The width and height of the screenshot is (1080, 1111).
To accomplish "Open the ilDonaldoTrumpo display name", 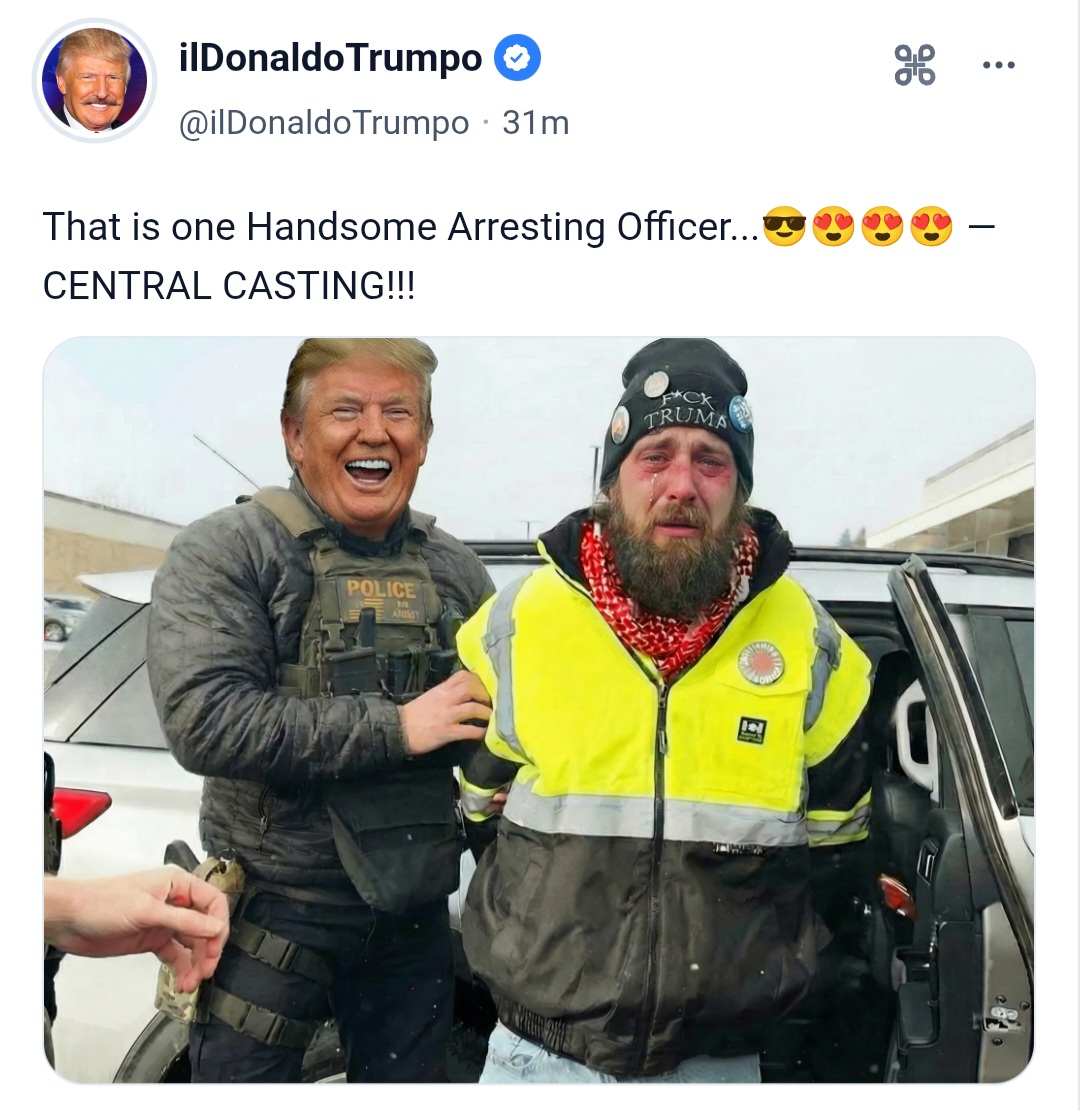I will tap(331, 58).
